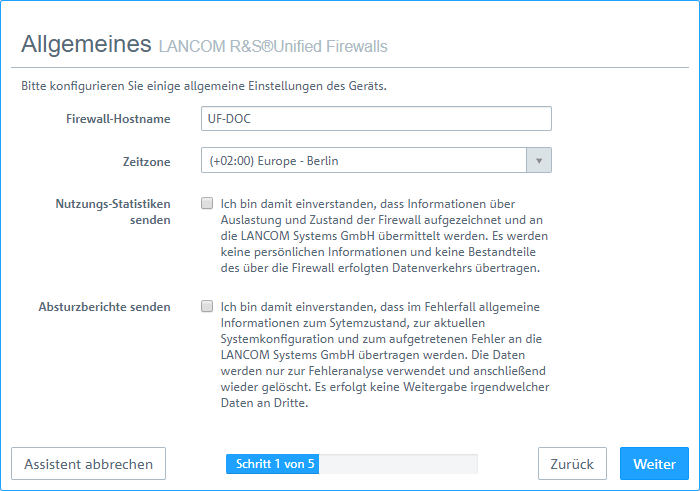Select the Zeitzone label
700x491 pixels.
point(146,160)
